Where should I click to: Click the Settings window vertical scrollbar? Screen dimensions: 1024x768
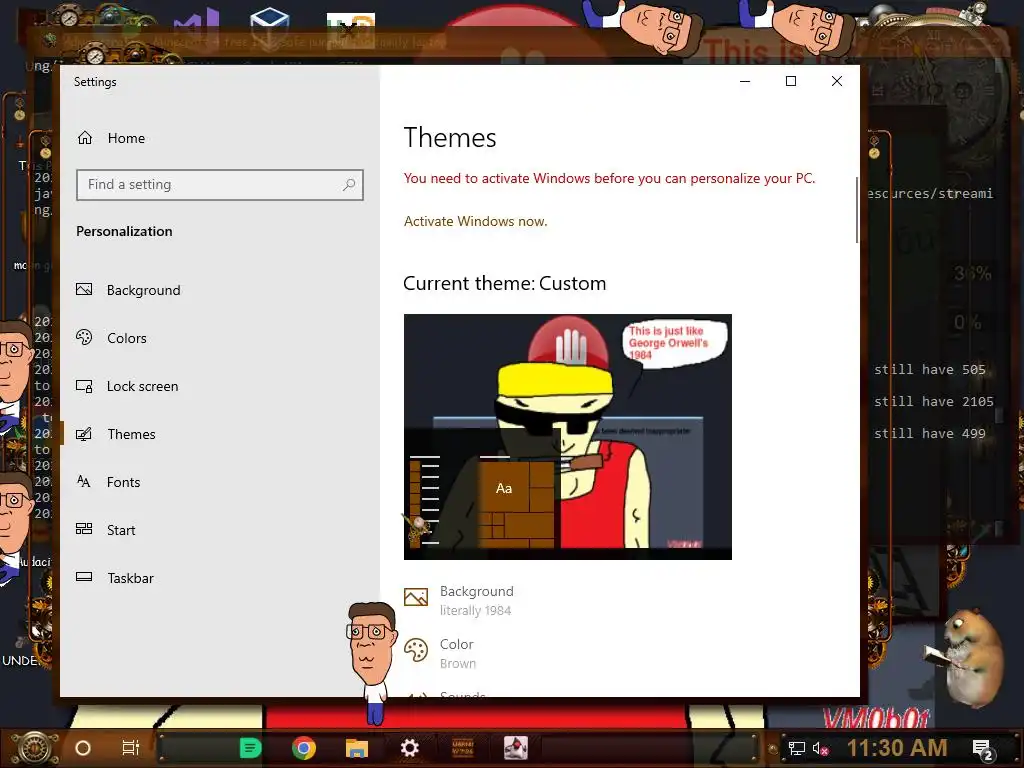coord(857,210)
